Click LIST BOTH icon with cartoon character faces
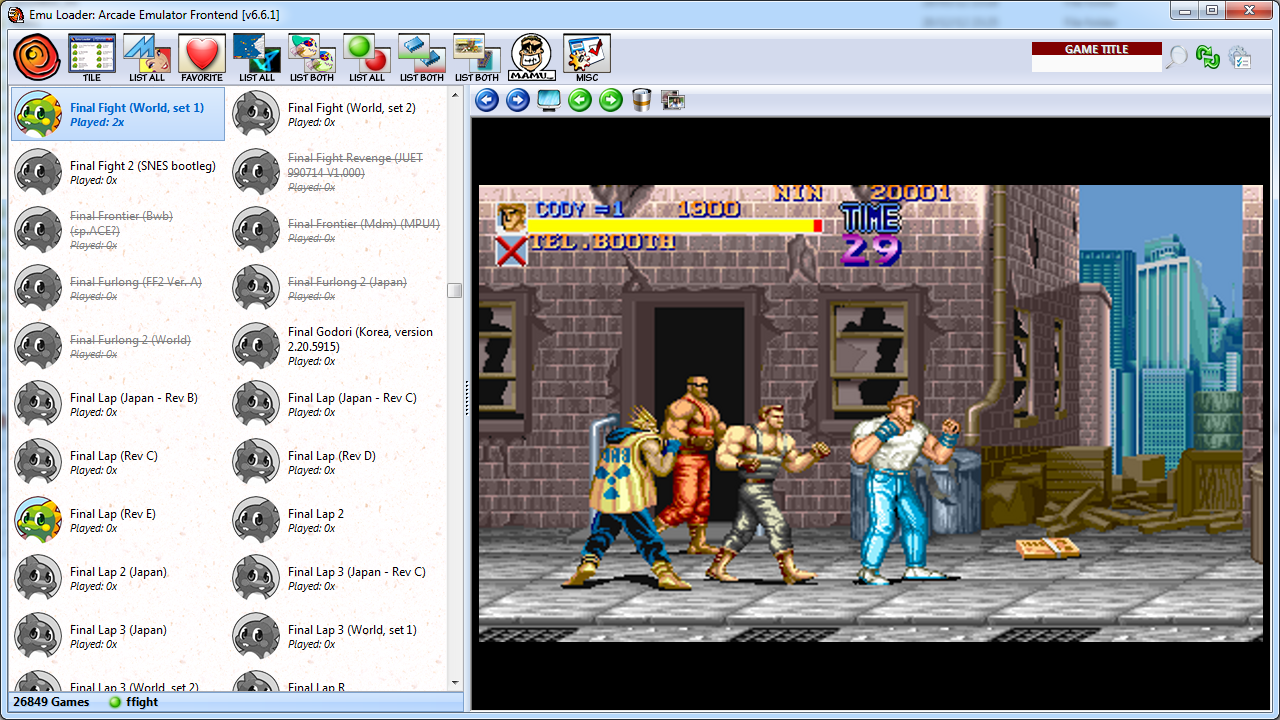The height and width of the screenshot is (720, 1280). [x=312, y=58]
